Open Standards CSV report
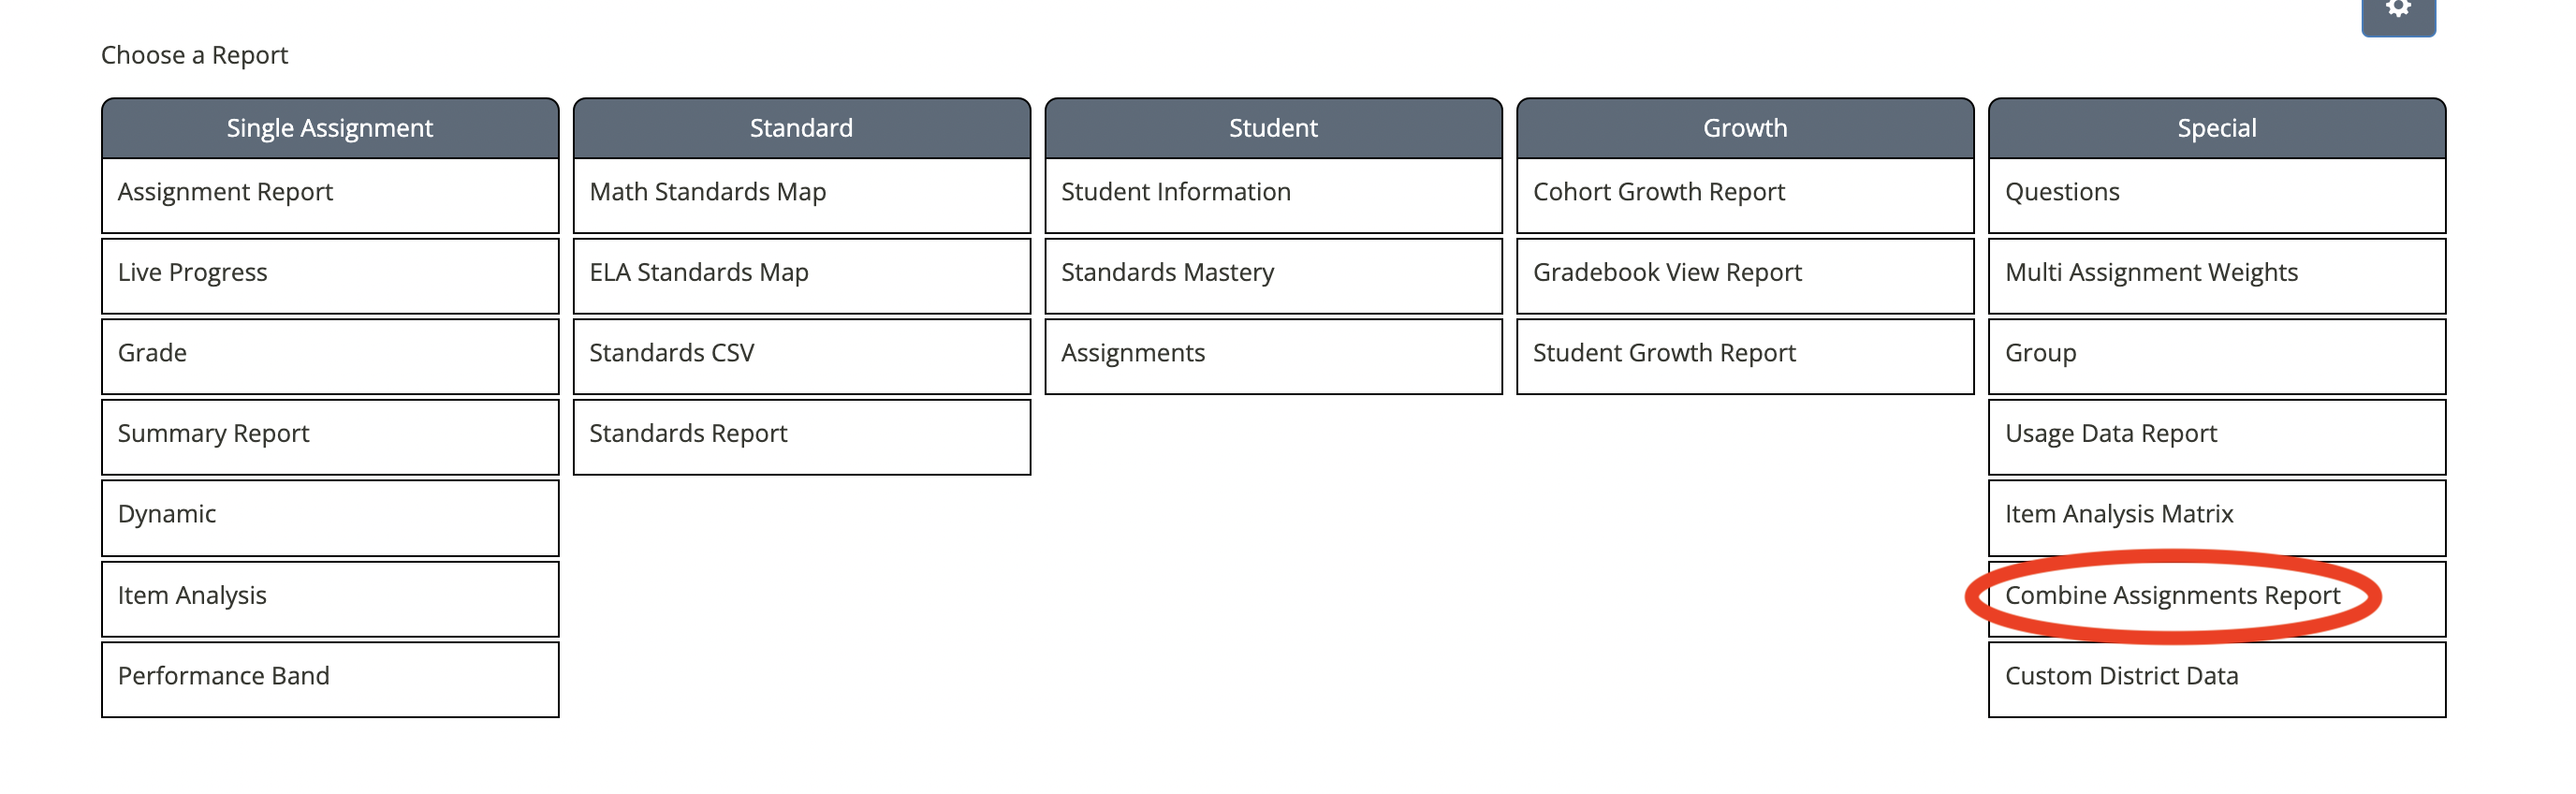 801,355
